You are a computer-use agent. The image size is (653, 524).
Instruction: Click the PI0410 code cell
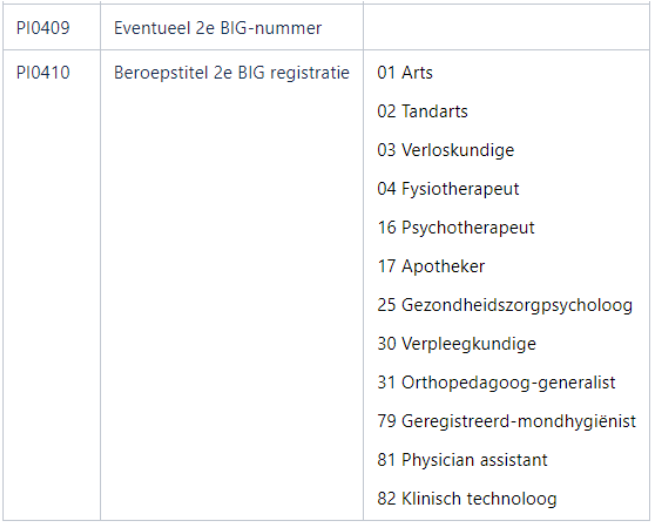tap(43, 72)
